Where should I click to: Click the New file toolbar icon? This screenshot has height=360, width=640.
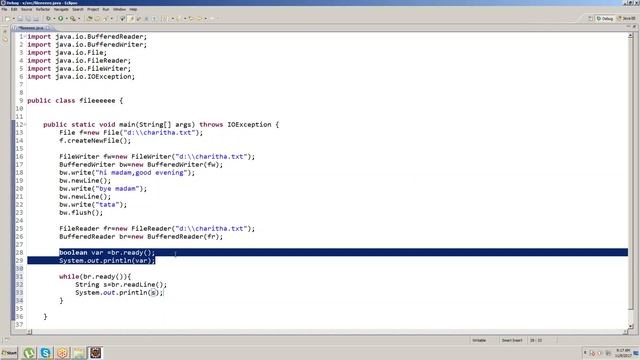point(7,18)
